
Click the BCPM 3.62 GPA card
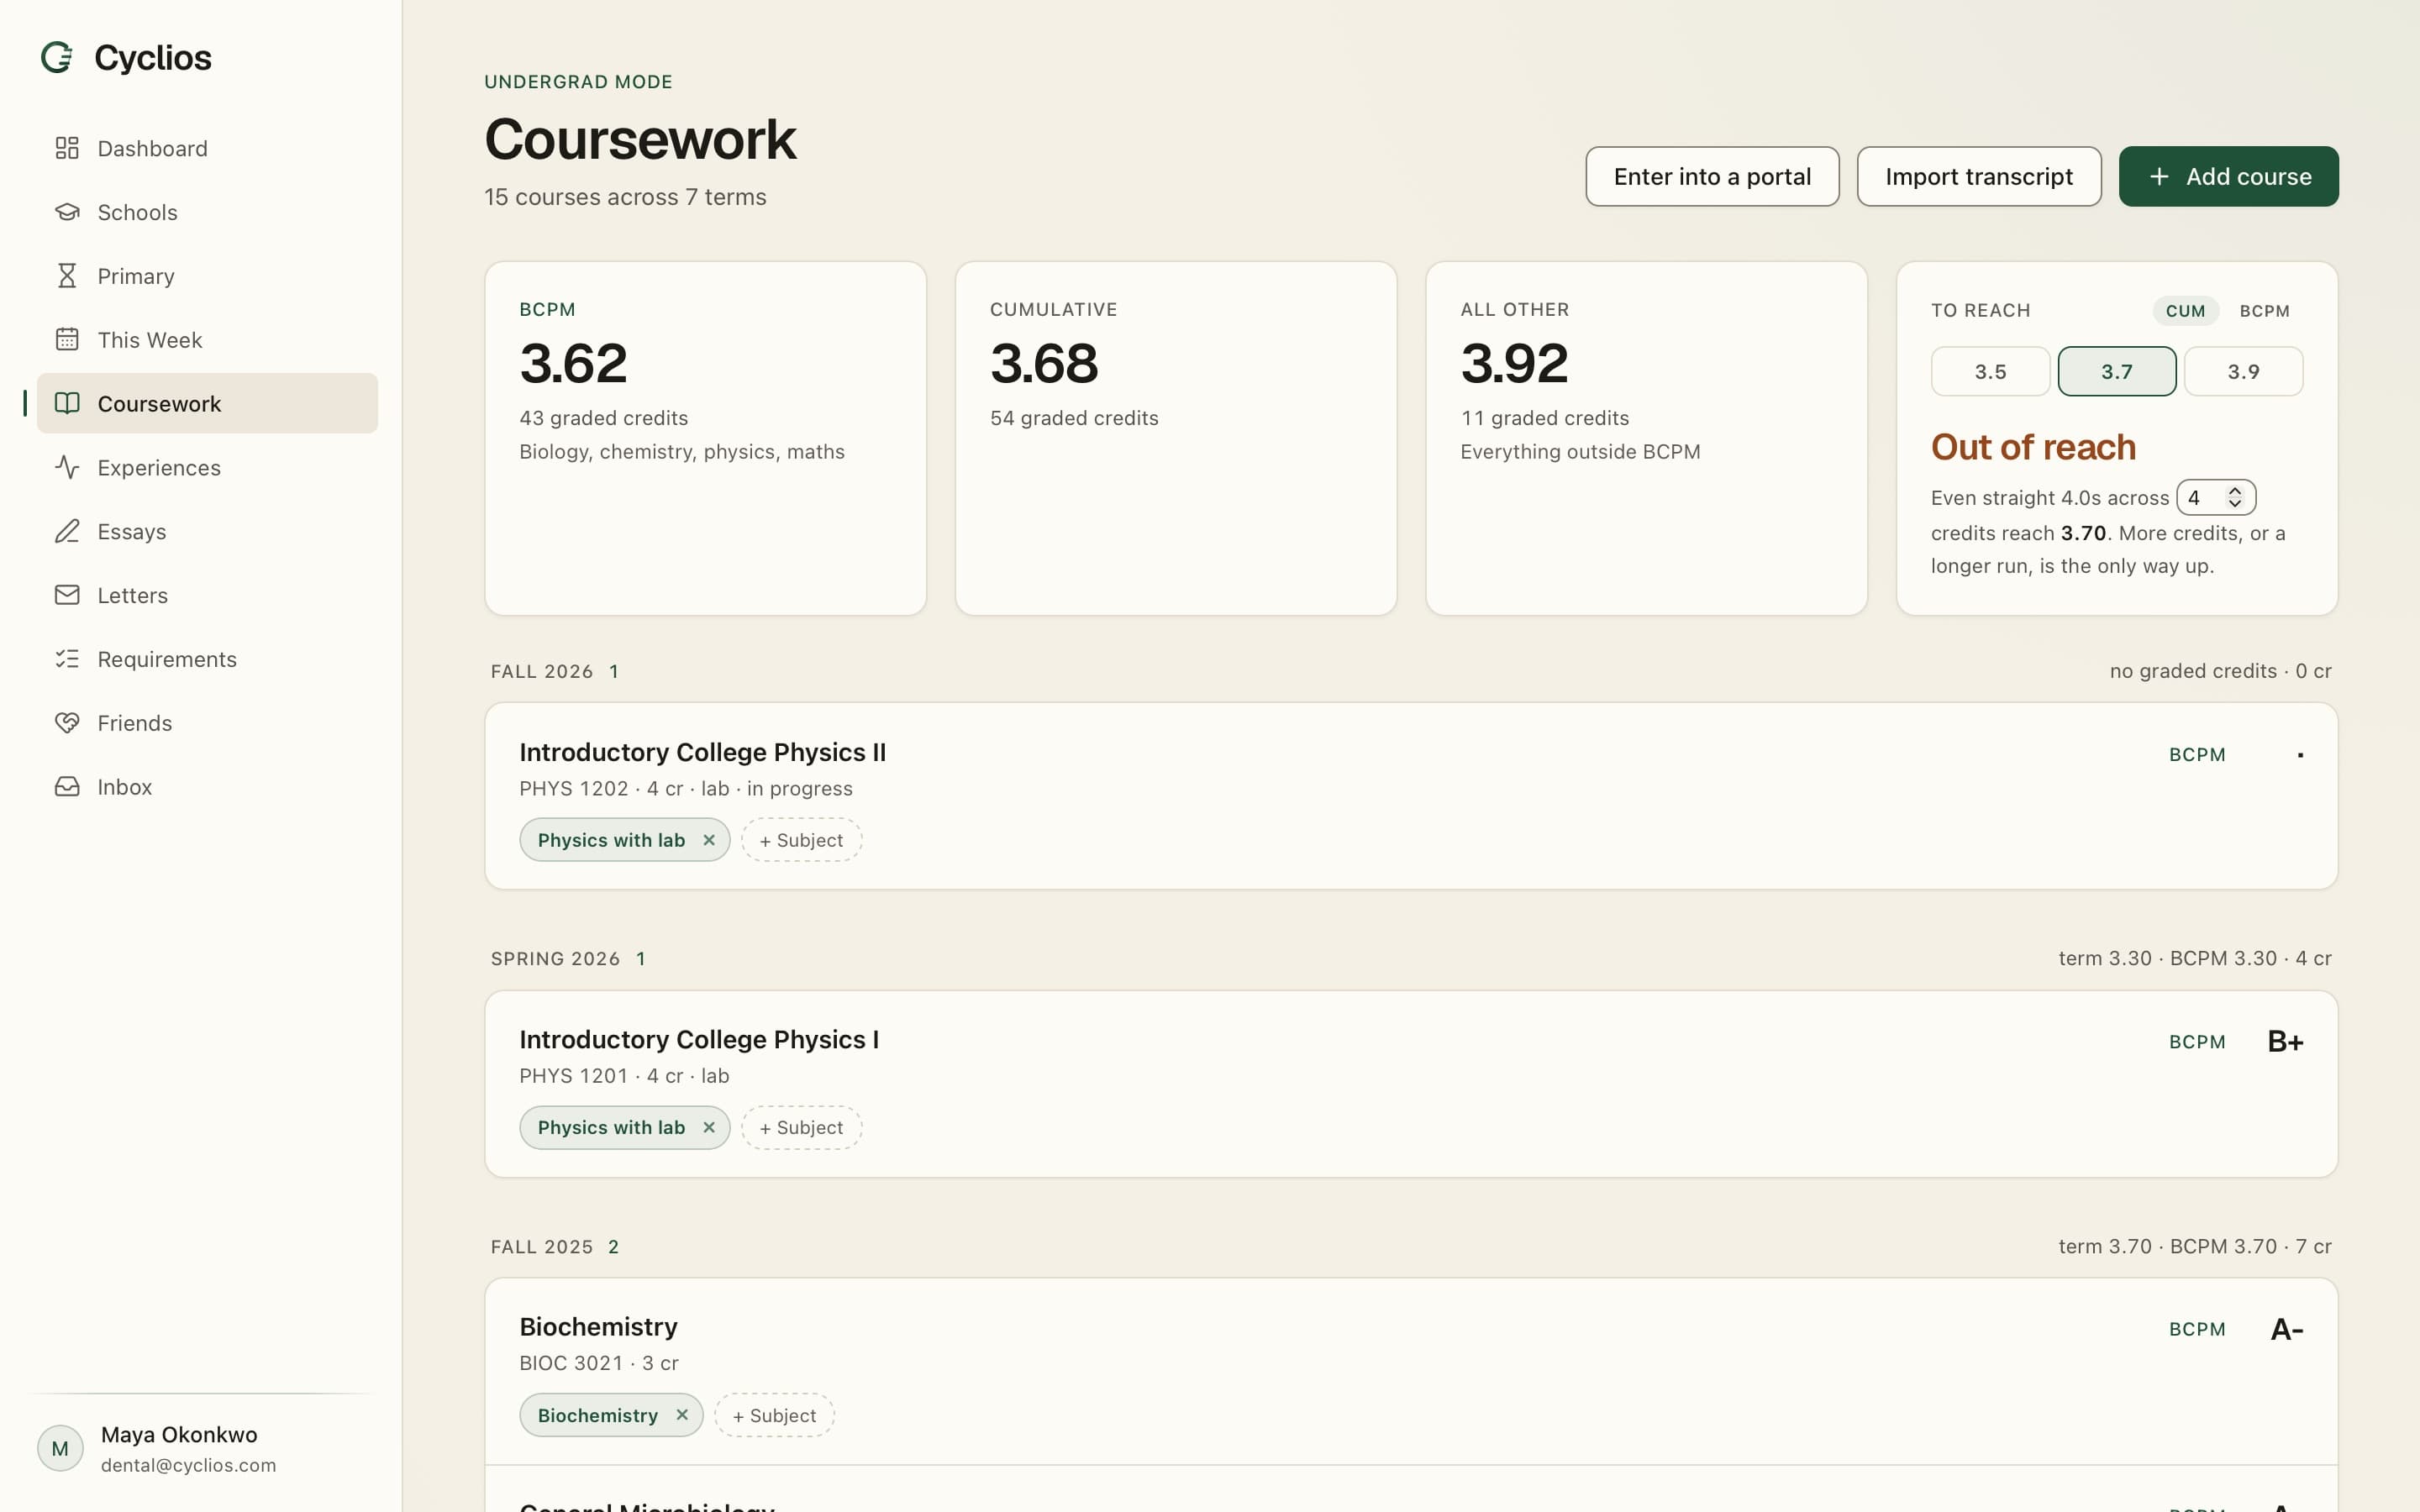[705, 438]
